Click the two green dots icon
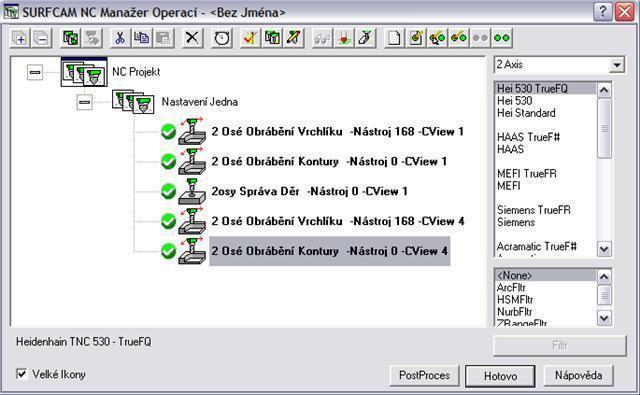This screenshot has height=395, width=640. pos(502,38)
